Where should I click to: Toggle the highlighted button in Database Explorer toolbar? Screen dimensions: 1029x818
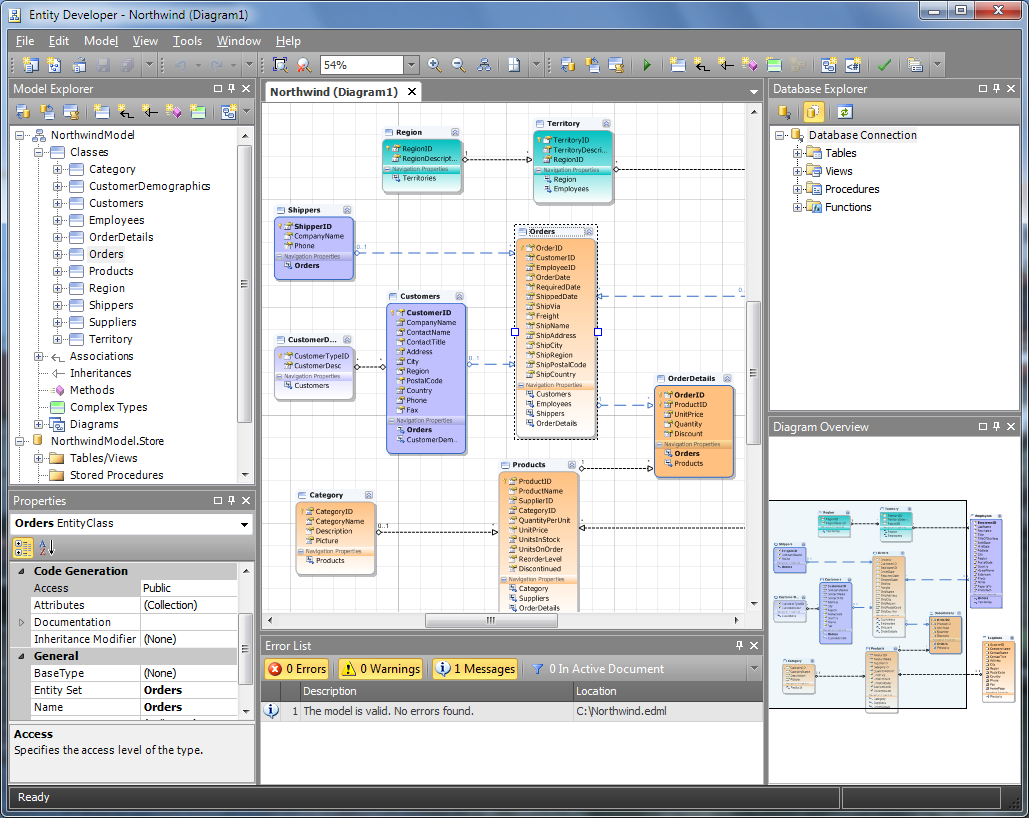coord(813,112)
